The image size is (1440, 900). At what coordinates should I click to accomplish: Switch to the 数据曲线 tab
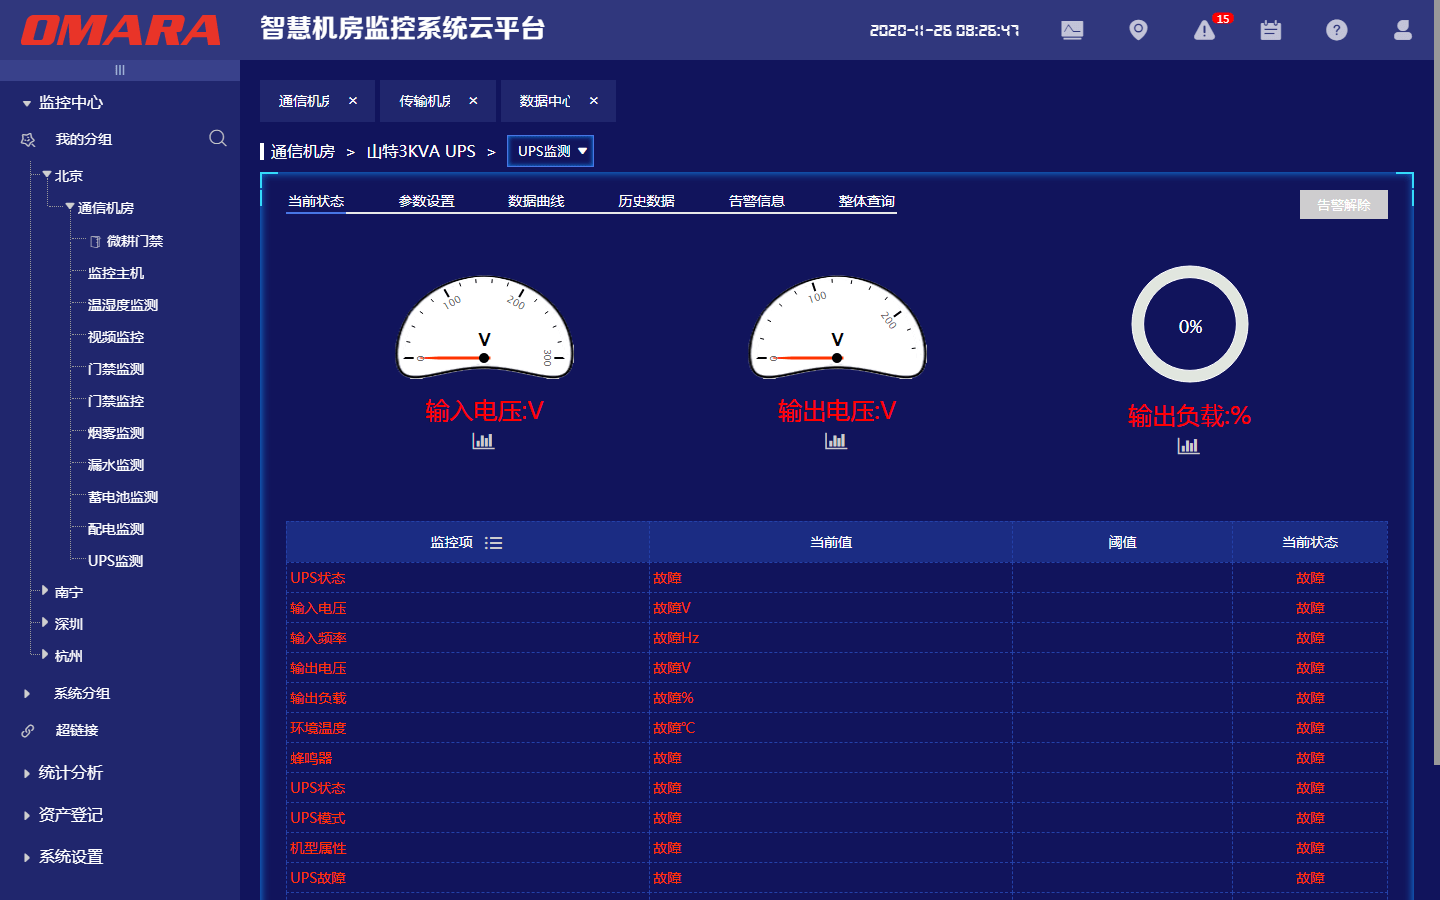point(536,201)
